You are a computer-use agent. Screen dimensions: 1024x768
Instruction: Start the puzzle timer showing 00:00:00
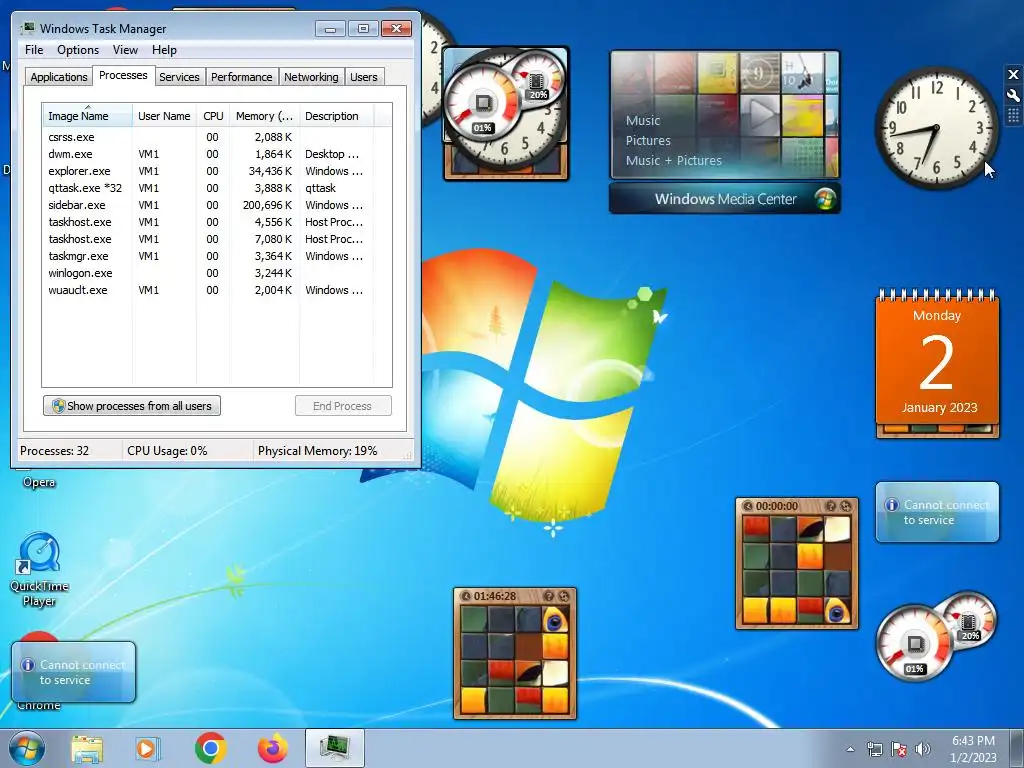click(748, 506)
